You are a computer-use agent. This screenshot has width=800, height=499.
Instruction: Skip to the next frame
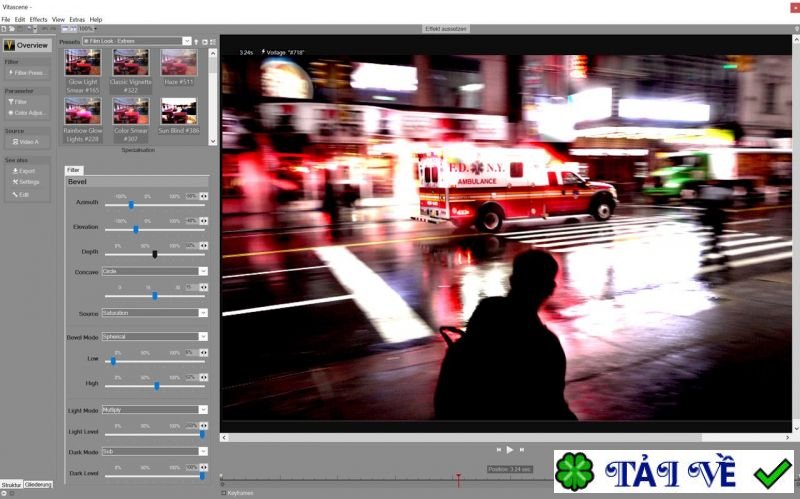[x=521, y=450]
